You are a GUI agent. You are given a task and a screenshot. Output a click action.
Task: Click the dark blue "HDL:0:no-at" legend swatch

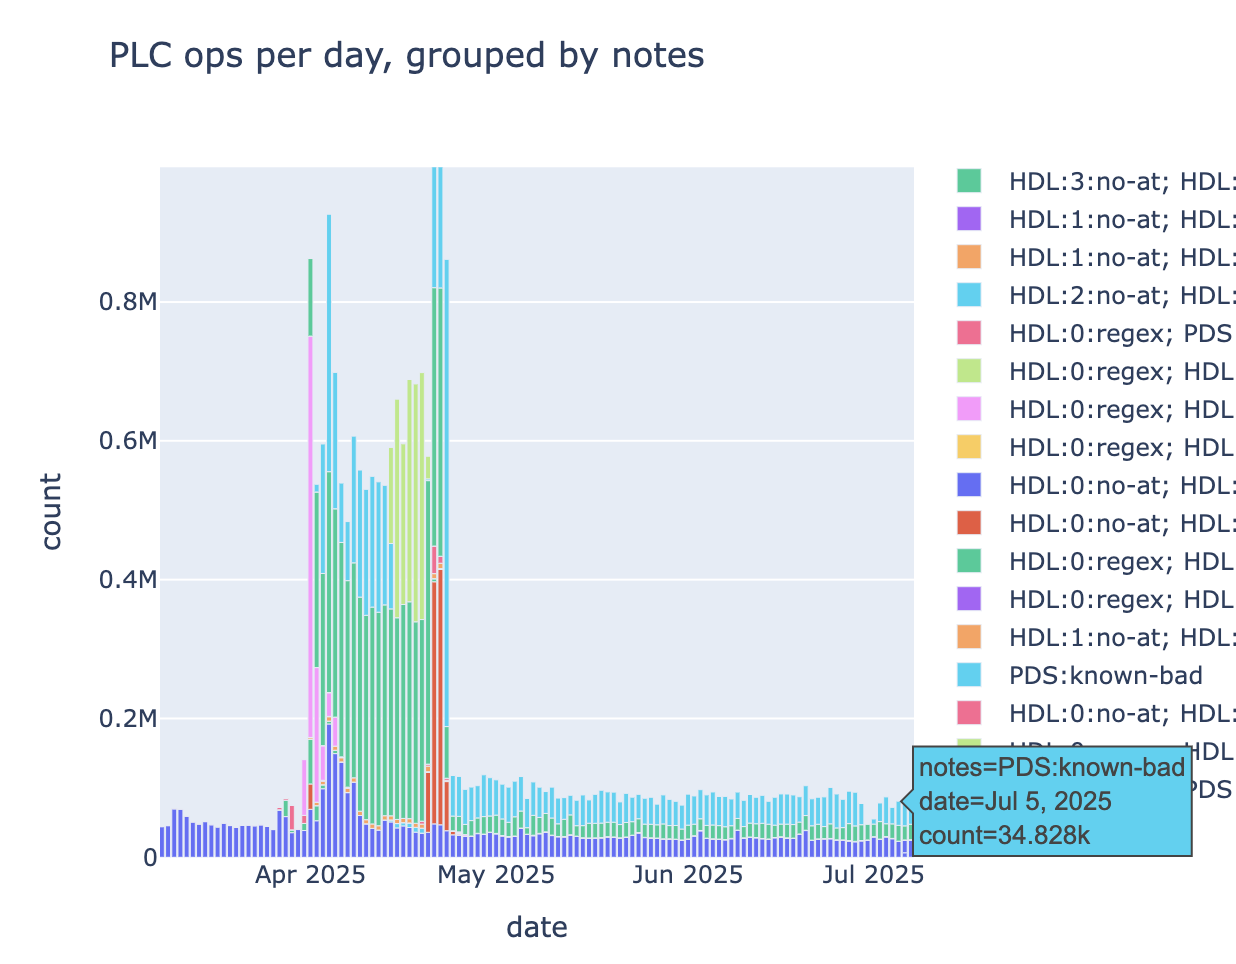[x=969, y=485]
